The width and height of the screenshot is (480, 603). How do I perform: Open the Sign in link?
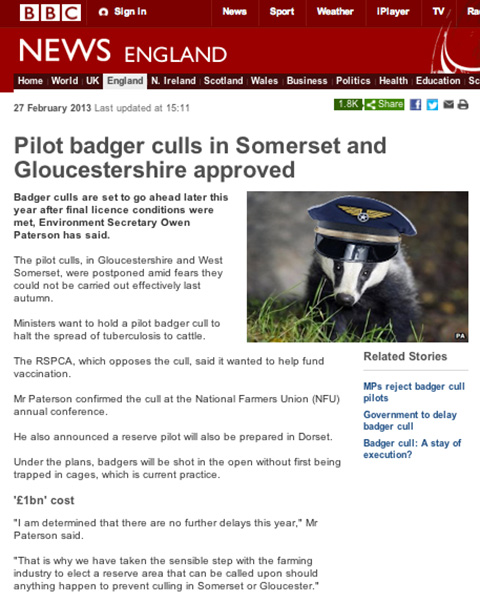(123, 12)
